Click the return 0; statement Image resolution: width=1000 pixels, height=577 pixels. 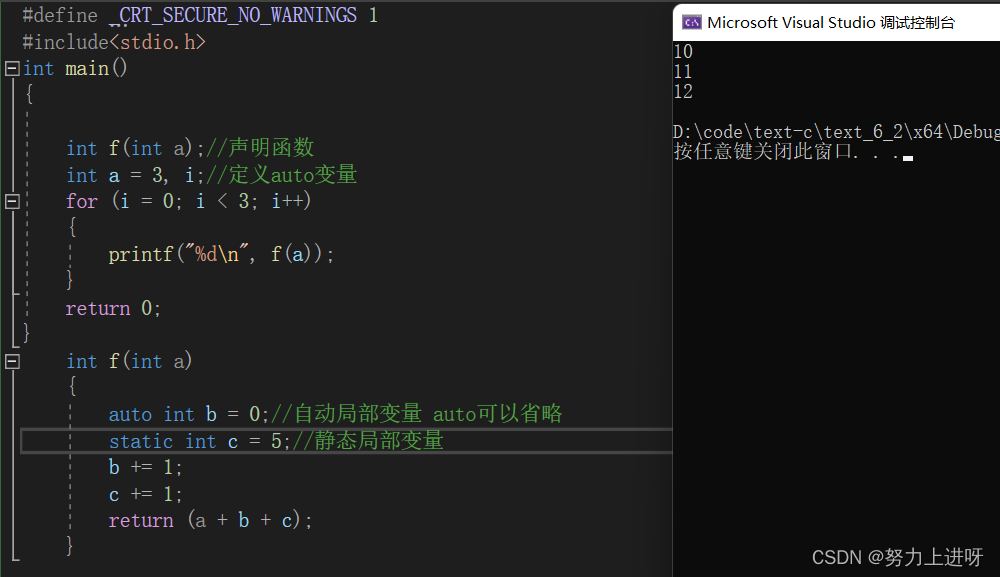coord(113,308)
